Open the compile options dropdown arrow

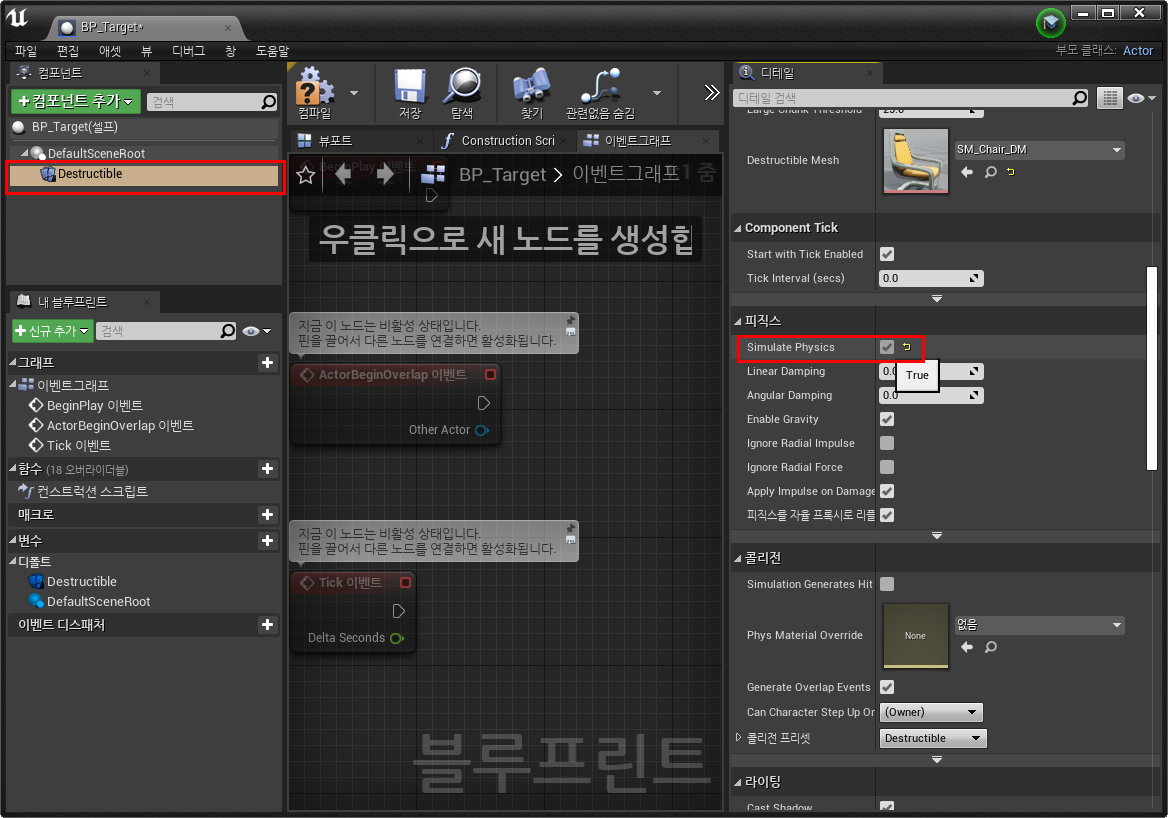[354, 93]
